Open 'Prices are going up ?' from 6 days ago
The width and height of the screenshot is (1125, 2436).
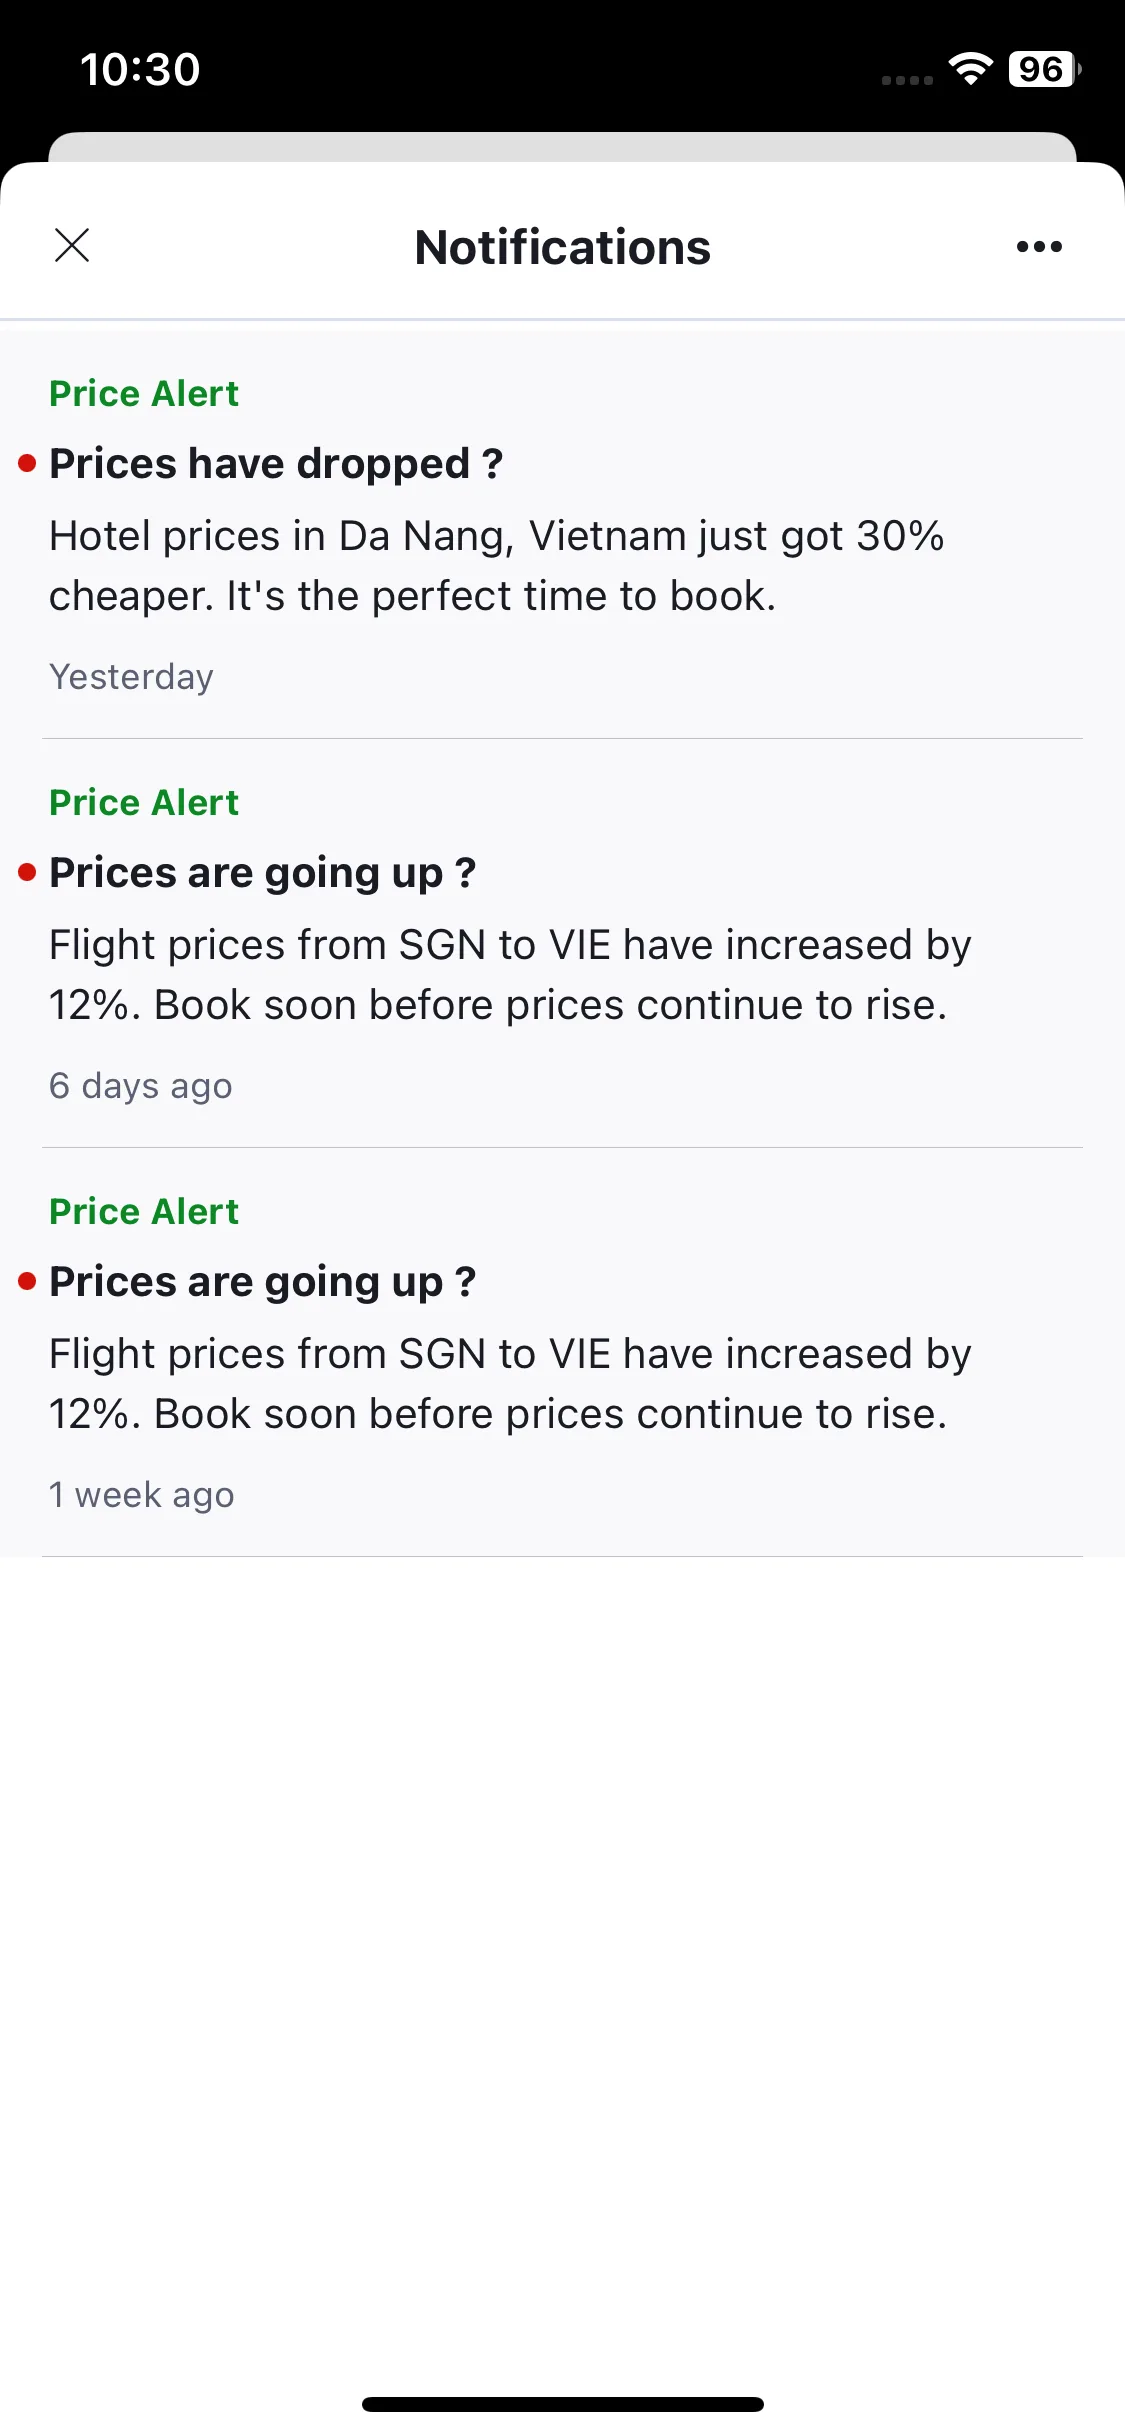pos(263,873)
